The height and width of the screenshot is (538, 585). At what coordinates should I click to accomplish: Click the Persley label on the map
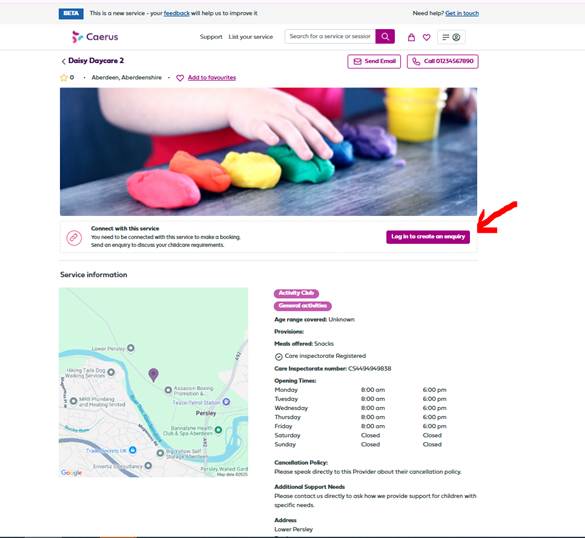click(x=206, y=413)
